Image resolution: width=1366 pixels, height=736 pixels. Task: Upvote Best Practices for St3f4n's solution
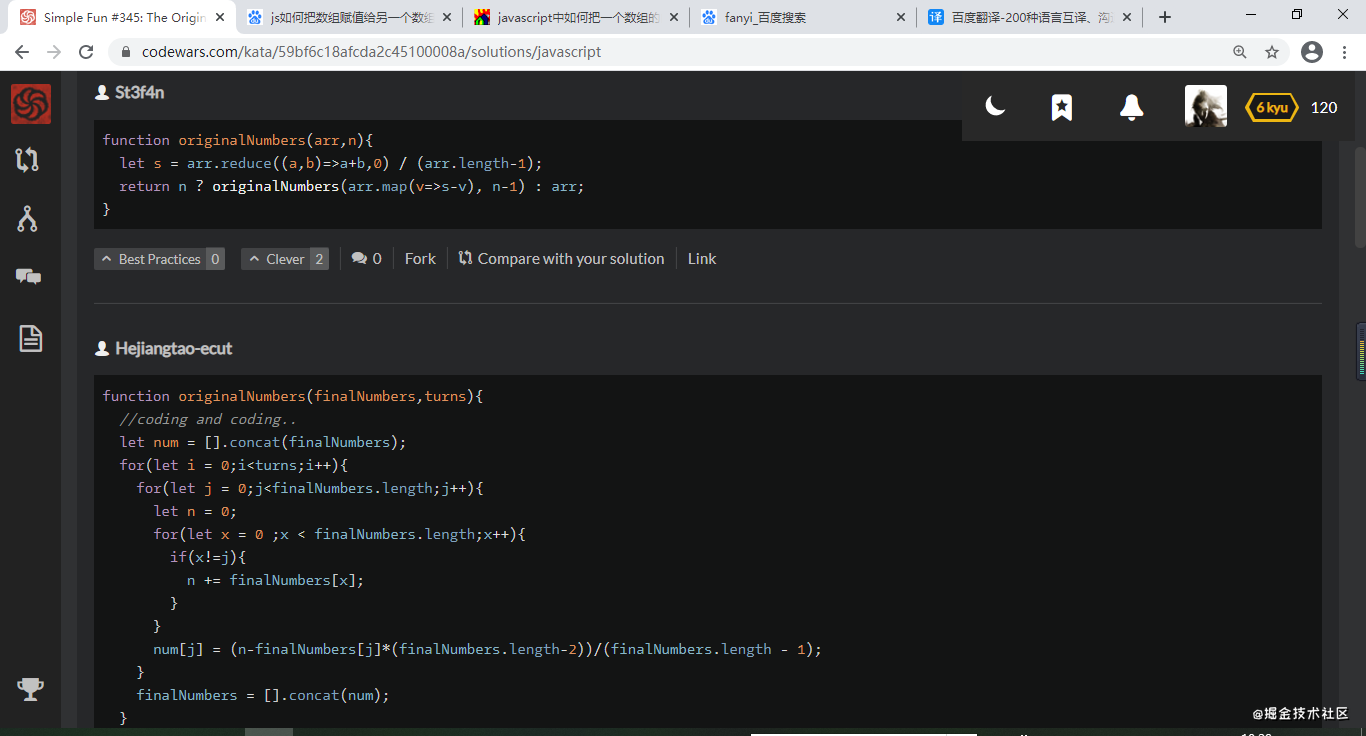[x=159, y=259]
